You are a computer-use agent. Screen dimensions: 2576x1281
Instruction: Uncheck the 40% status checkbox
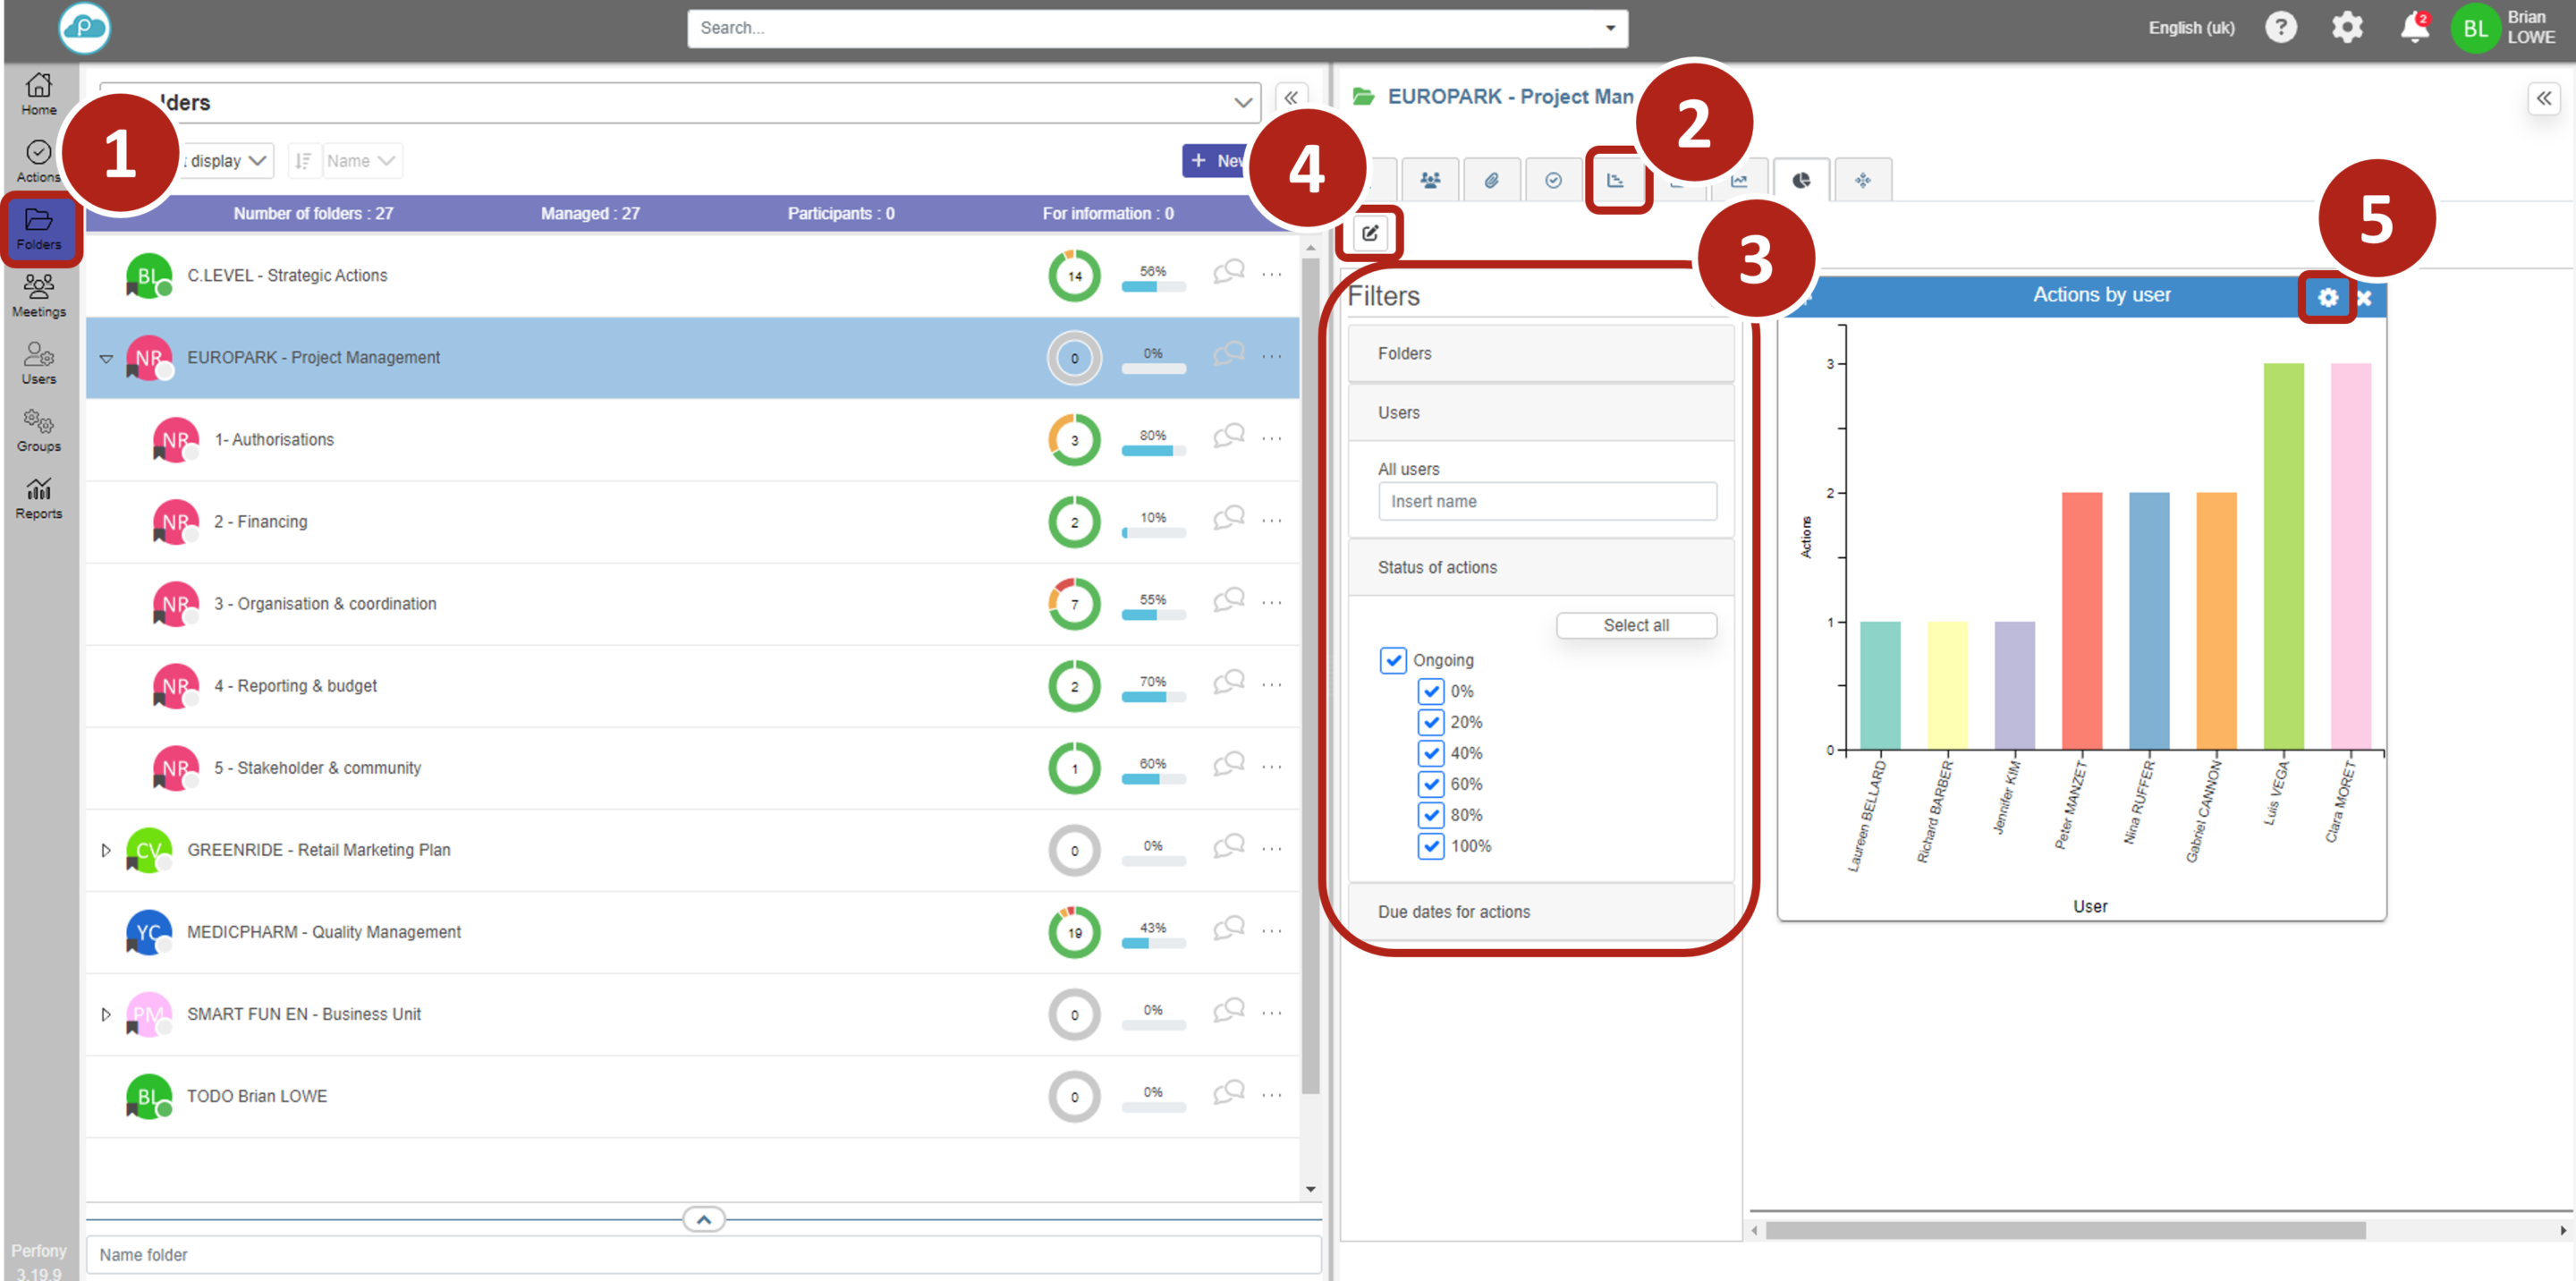[1430, 753]
